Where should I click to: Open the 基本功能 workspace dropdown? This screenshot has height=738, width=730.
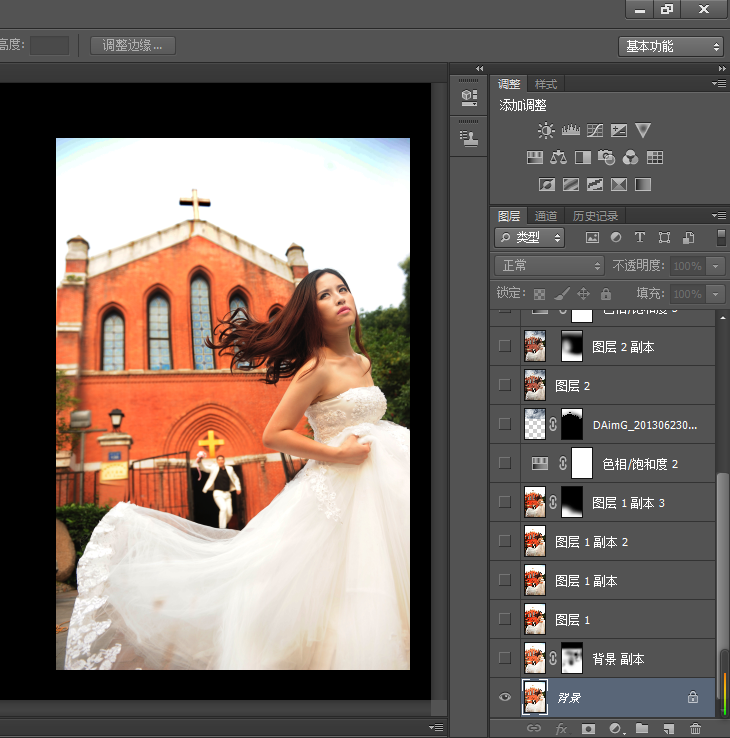coord(670,47)
